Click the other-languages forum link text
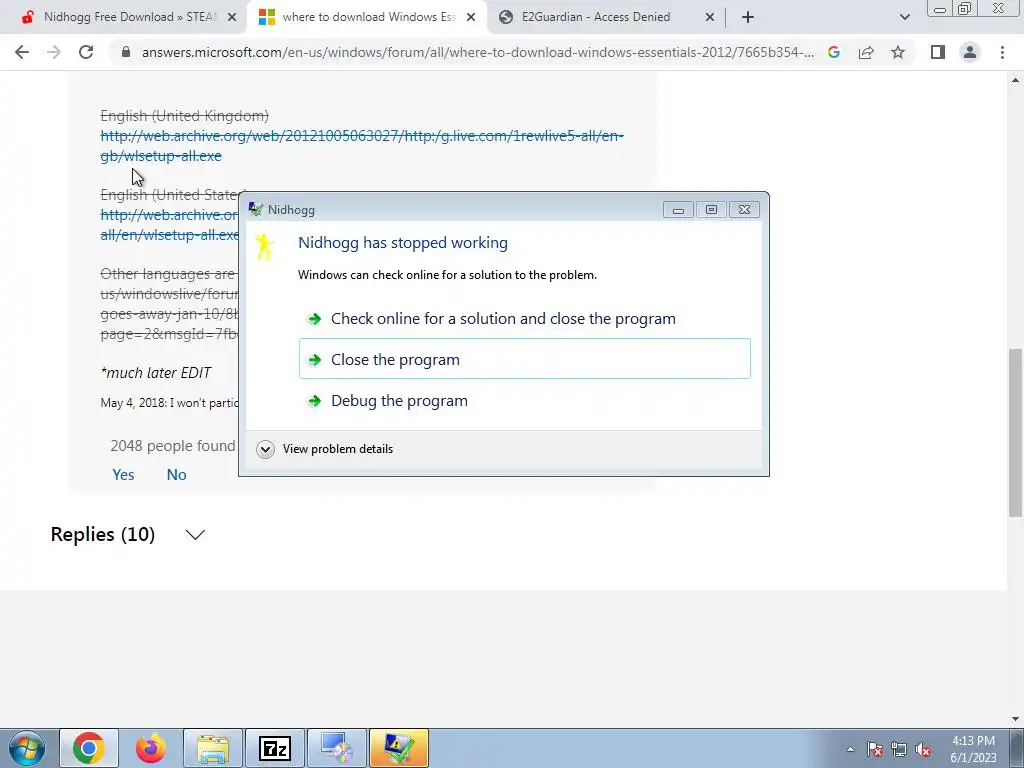Viewport: 1024px width, 768px height. (x=170, y=304)
